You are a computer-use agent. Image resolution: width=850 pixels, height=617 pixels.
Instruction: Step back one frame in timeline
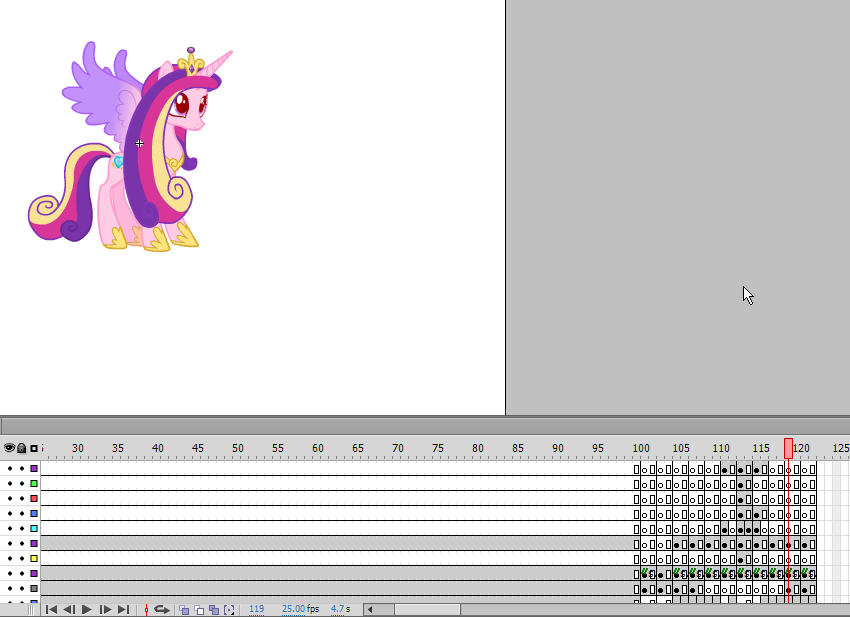69,609
